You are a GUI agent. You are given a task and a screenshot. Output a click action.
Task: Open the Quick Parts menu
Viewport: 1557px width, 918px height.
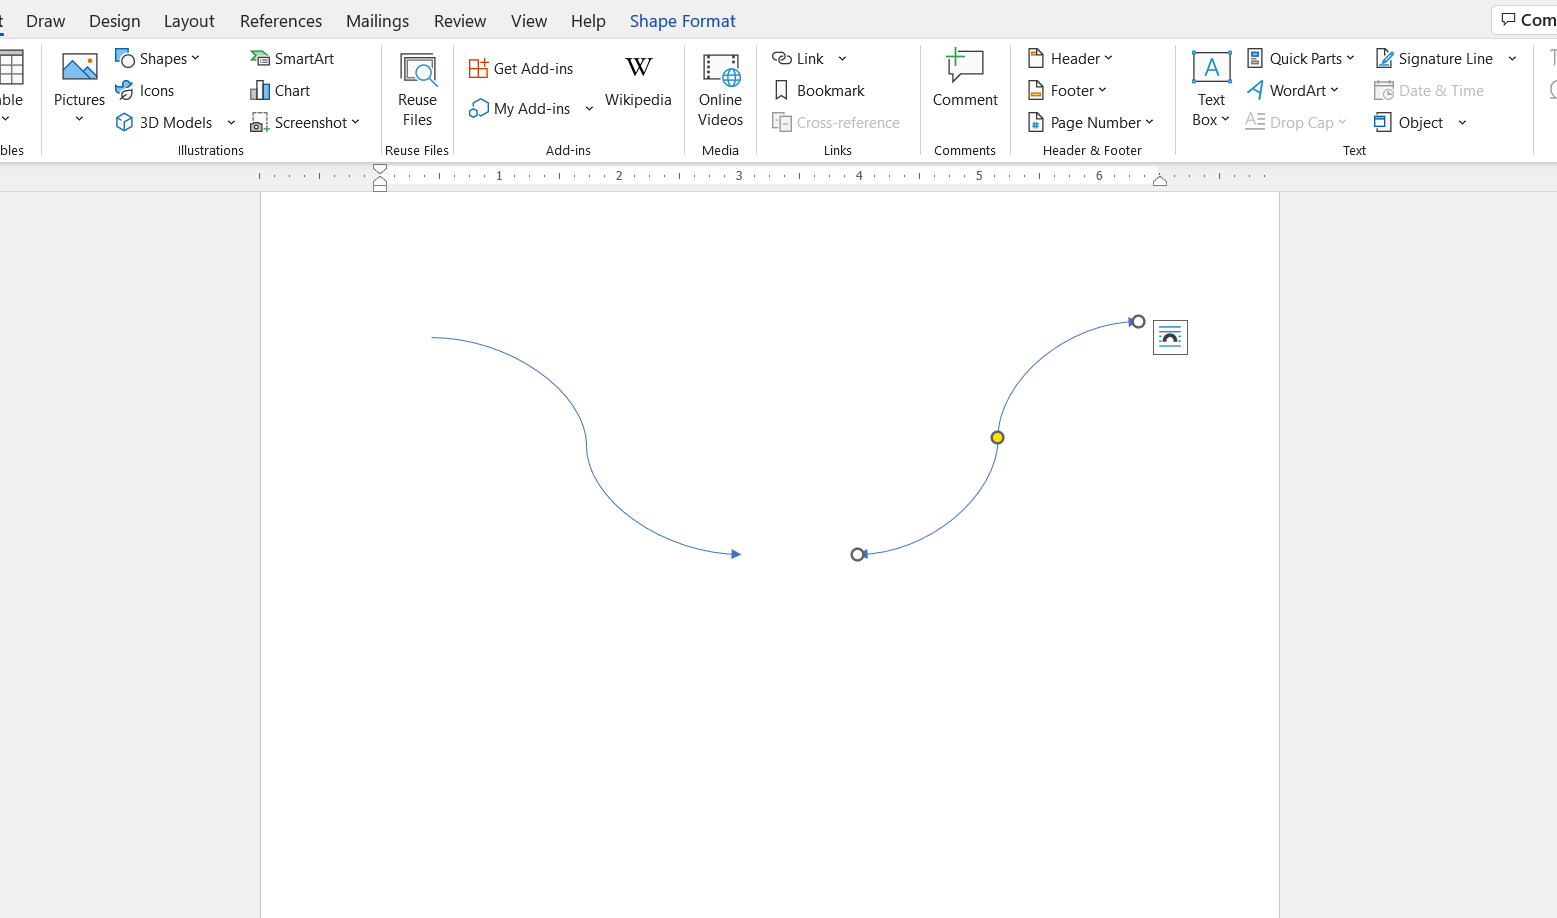tap(1301, 58)
